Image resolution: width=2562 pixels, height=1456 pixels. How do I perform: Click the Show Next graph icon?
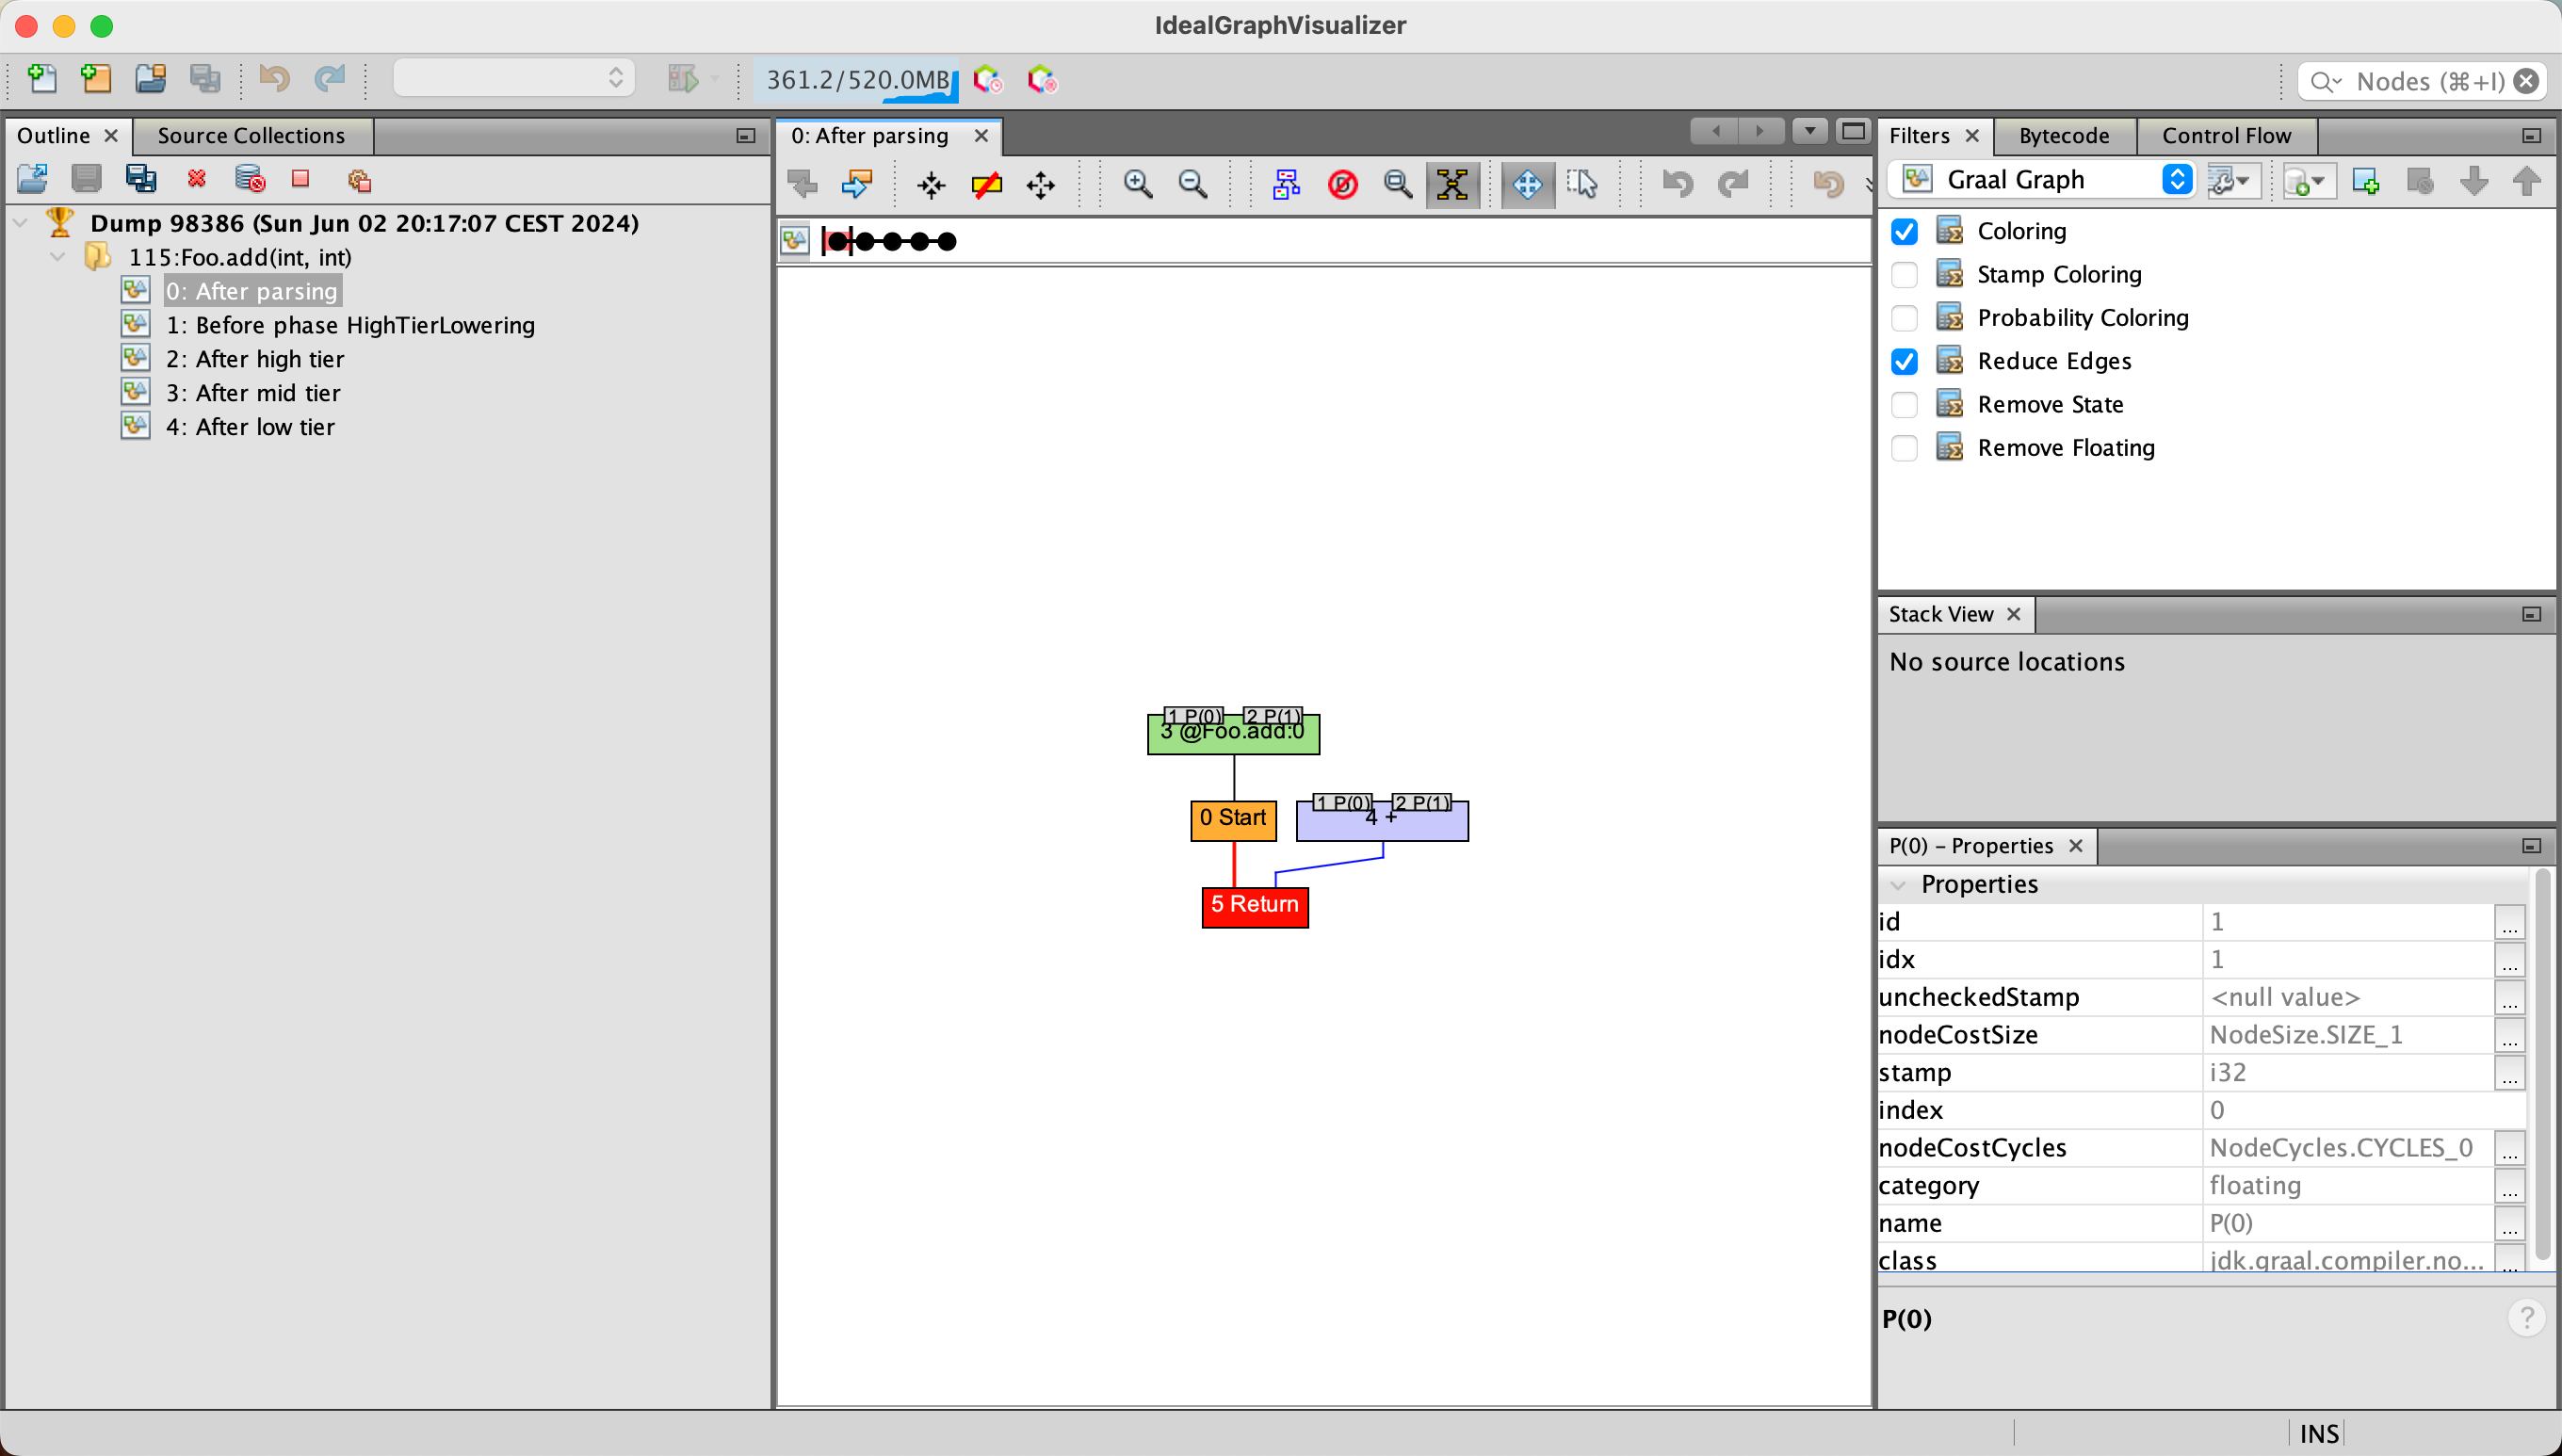(857, 184)
